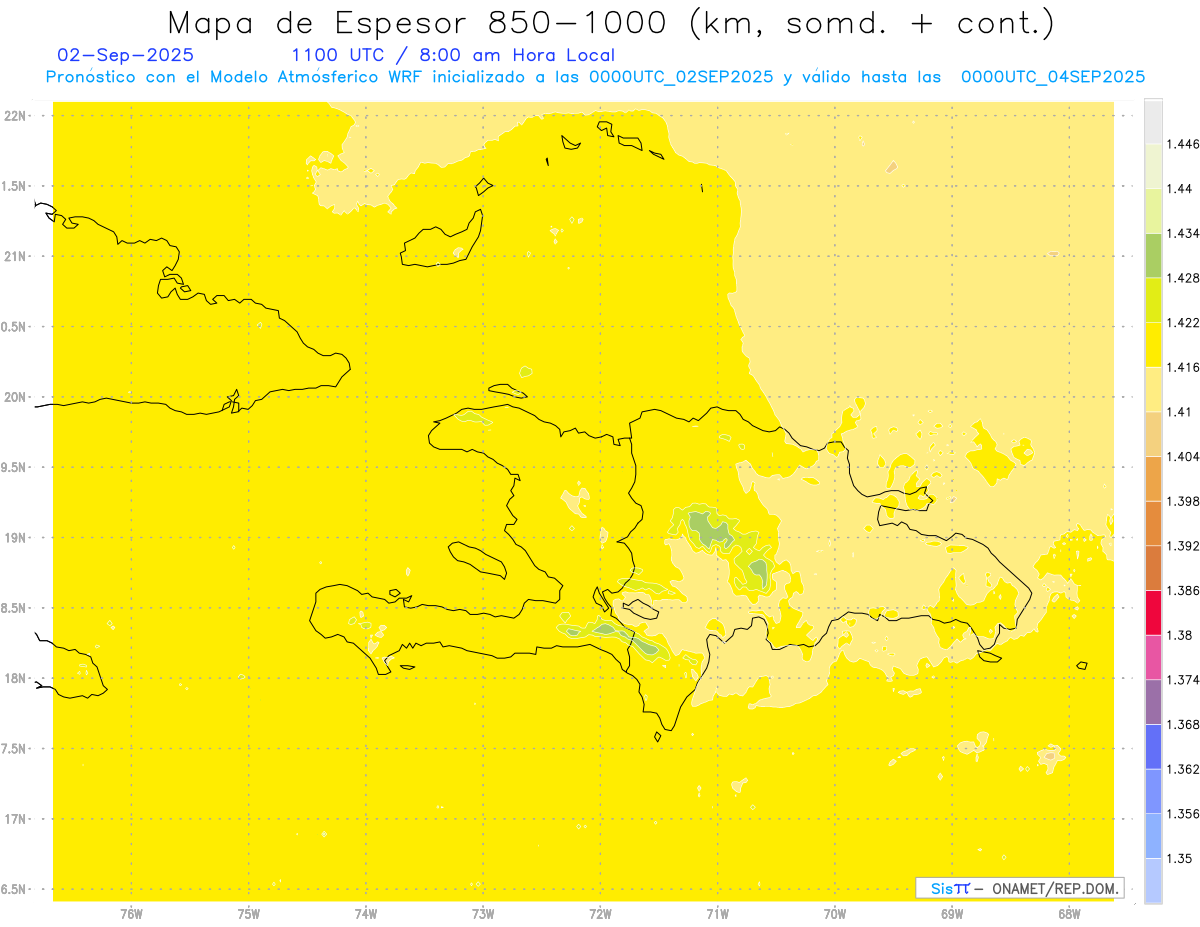Select the 68W longitude axis label
This screenshot has height=927, width=1200.
[x=1069, y=914]
